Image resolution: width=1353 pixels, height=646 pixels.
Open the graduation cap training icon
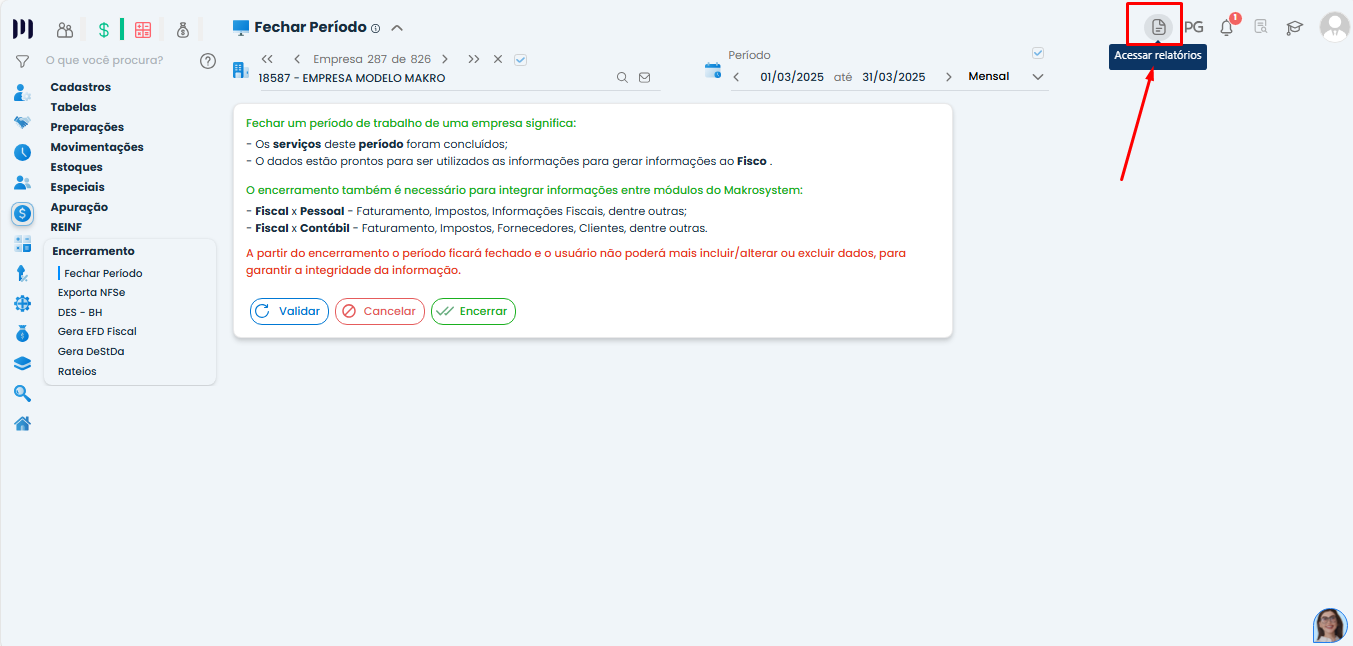[1295, 27]
